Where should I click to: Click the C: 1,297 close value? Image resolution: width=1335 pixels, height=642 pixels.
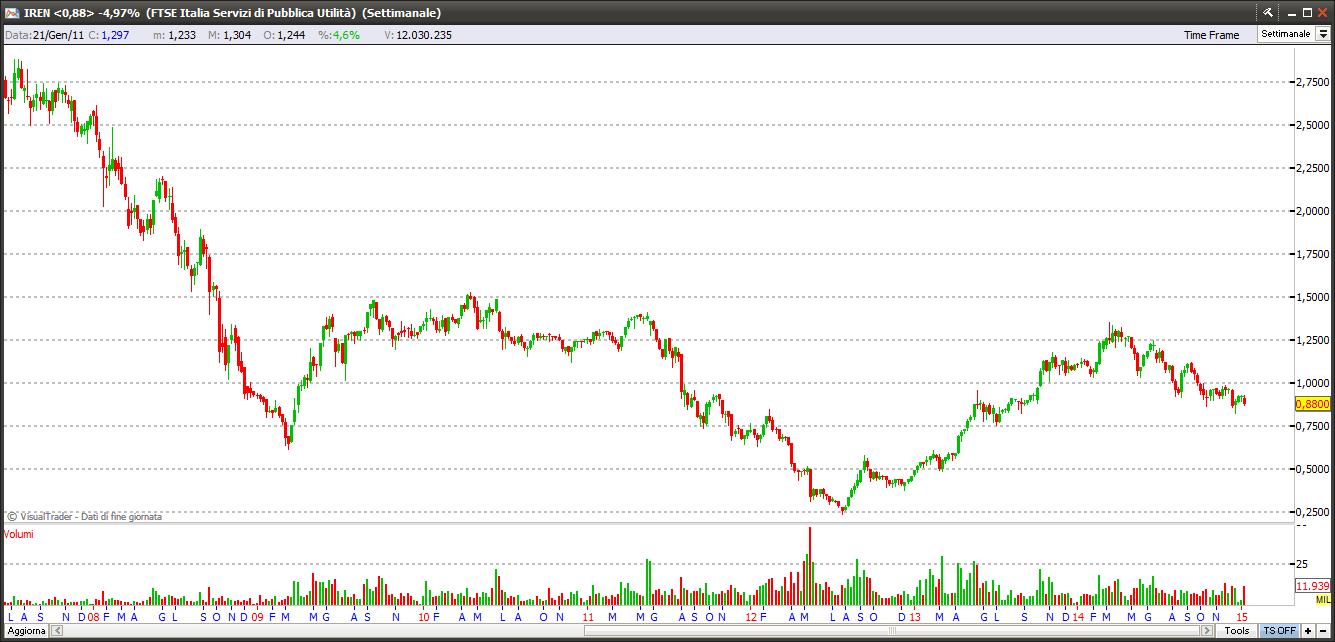[108, 35]
